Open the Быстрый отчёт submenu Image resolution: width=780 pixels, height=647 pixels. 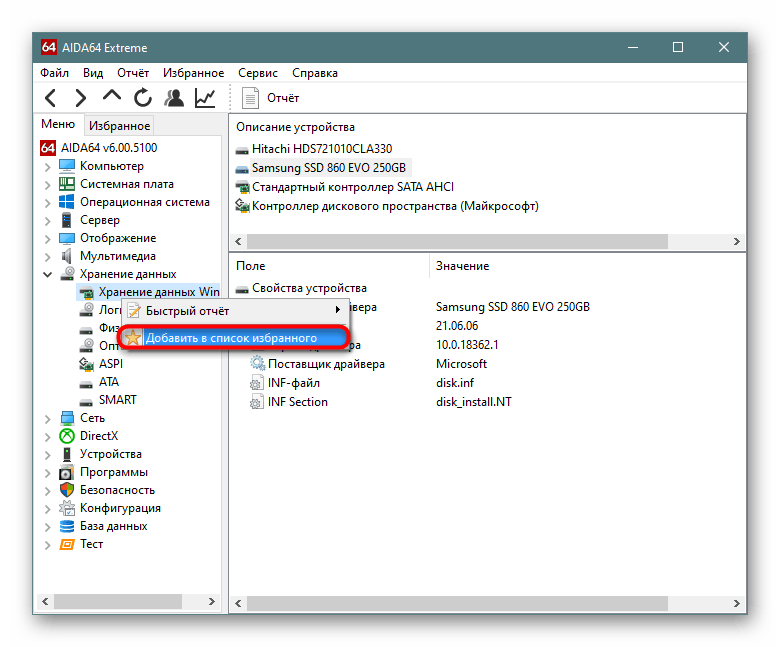(234, 311)
